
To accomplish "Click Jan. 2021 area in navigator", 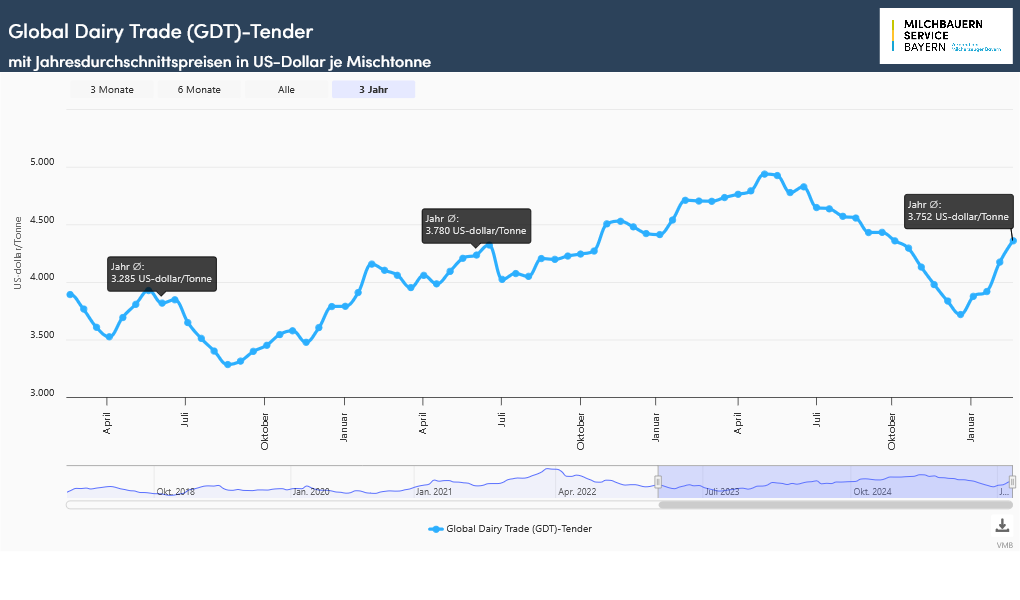I will click(434, 491).
